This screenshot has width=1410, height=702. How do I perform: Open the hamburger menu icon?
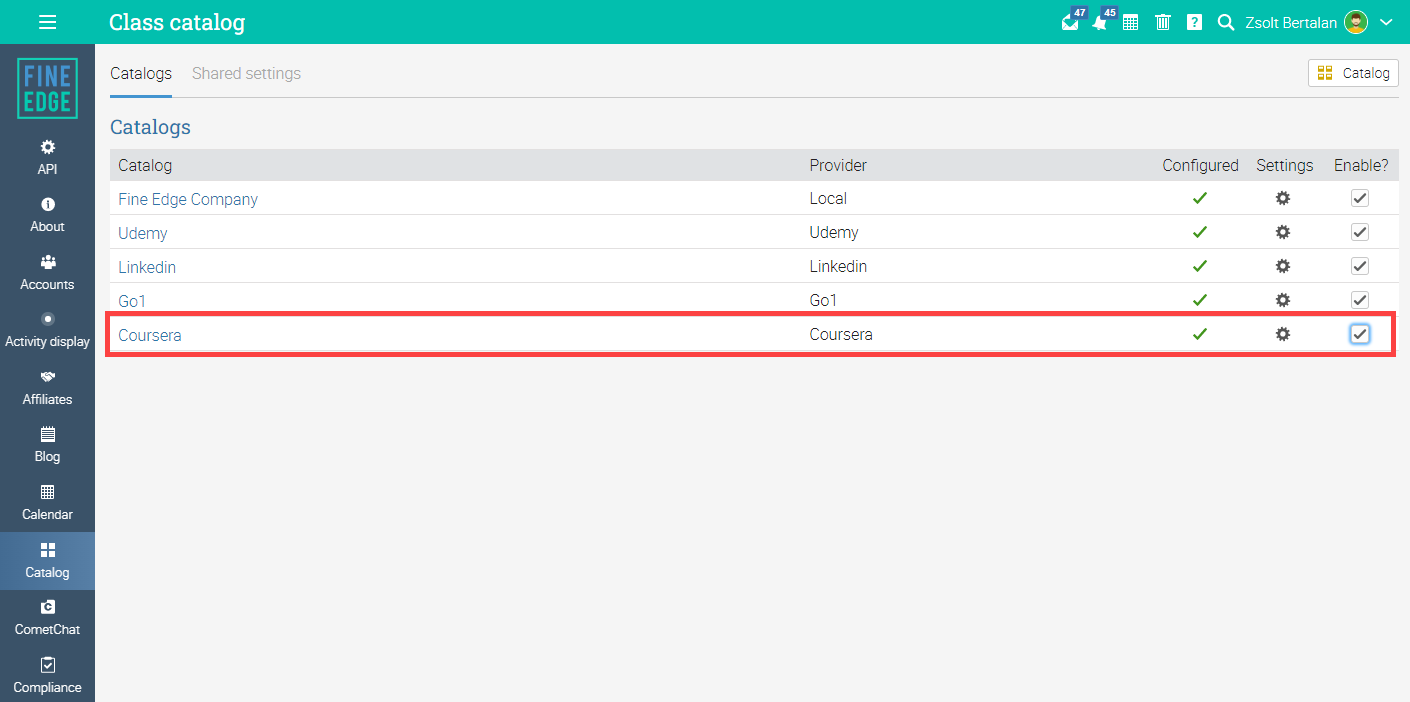(47, 22)
